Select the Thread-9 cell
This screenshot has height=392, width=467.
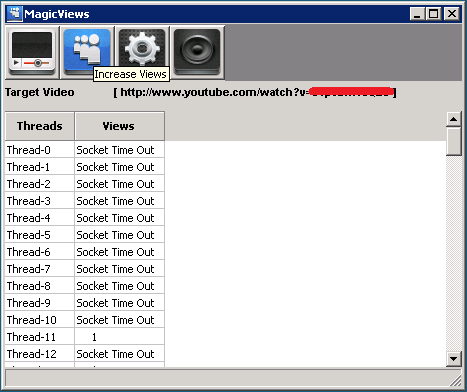[40, 303]
